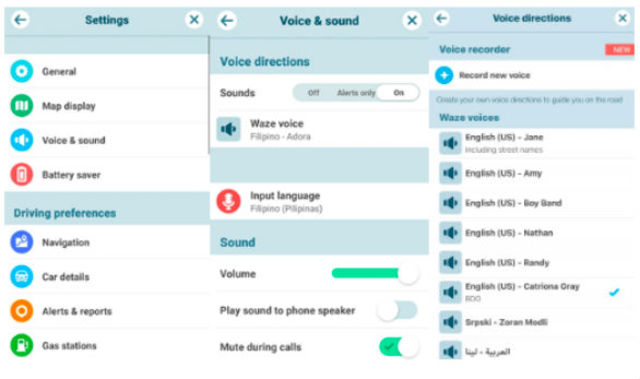Select English (US) - Jane voice

(x=532, y=143)
